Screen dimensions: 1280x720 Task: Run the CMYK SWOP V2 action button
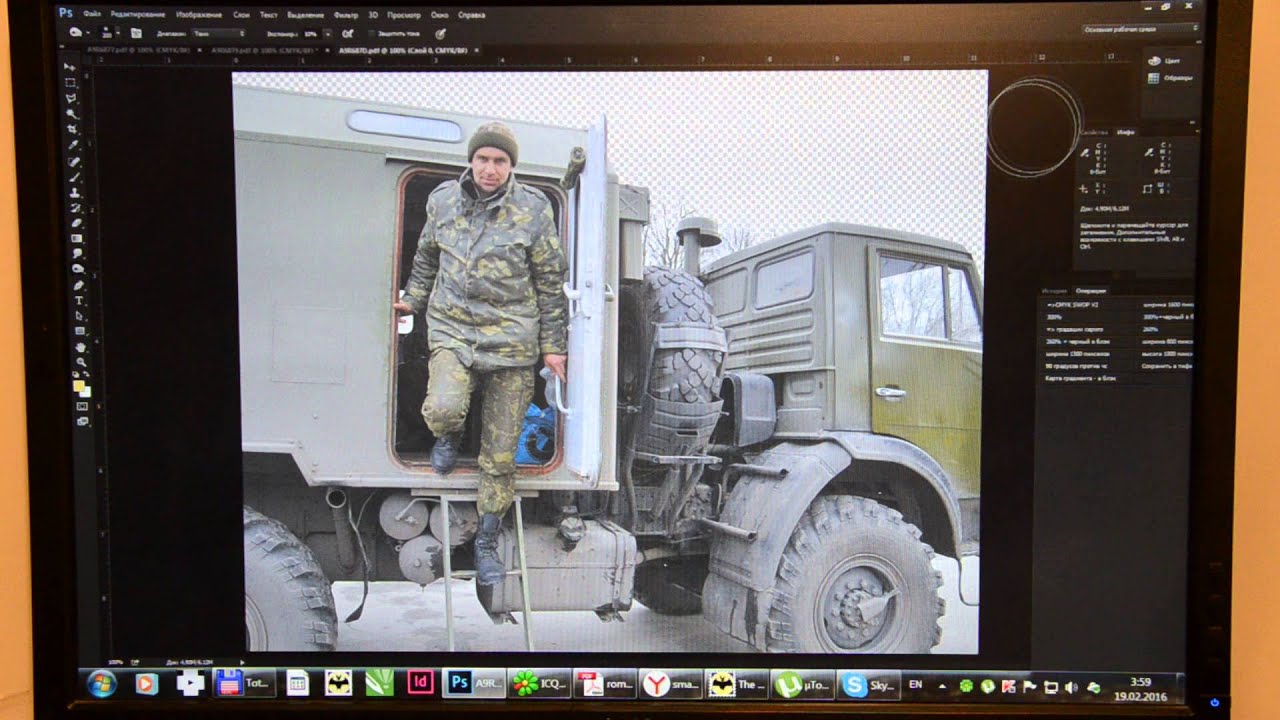[1088, 305]
